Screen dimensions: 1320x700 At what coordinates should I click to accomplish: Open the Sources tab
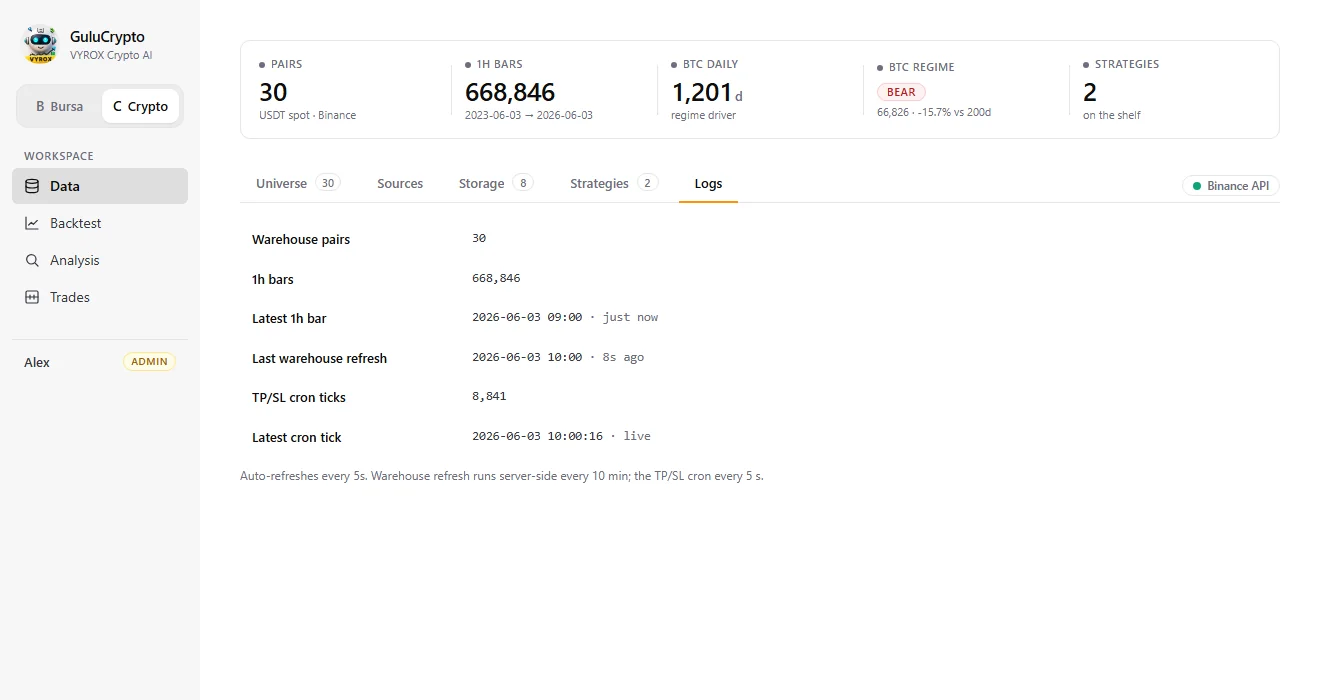tap(400, 183)
